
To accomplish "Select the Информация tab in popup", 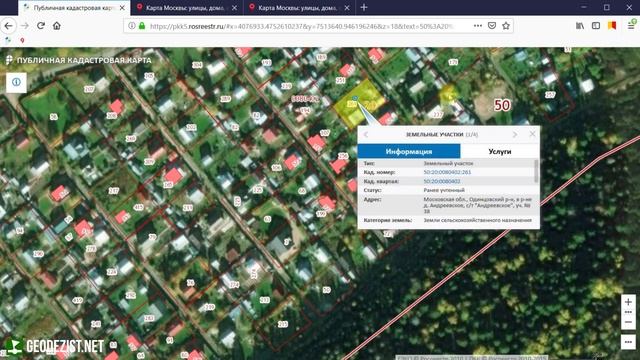I will (409, 151).
